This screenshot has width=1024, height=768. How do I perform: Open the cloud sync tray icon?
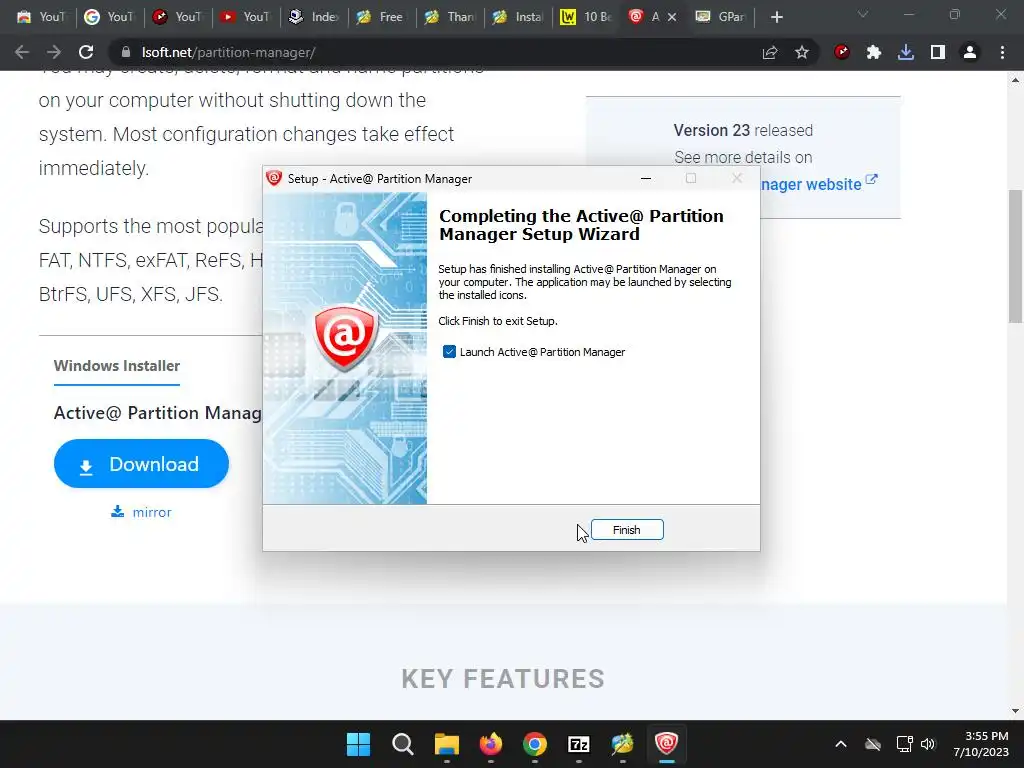[873, 744]
